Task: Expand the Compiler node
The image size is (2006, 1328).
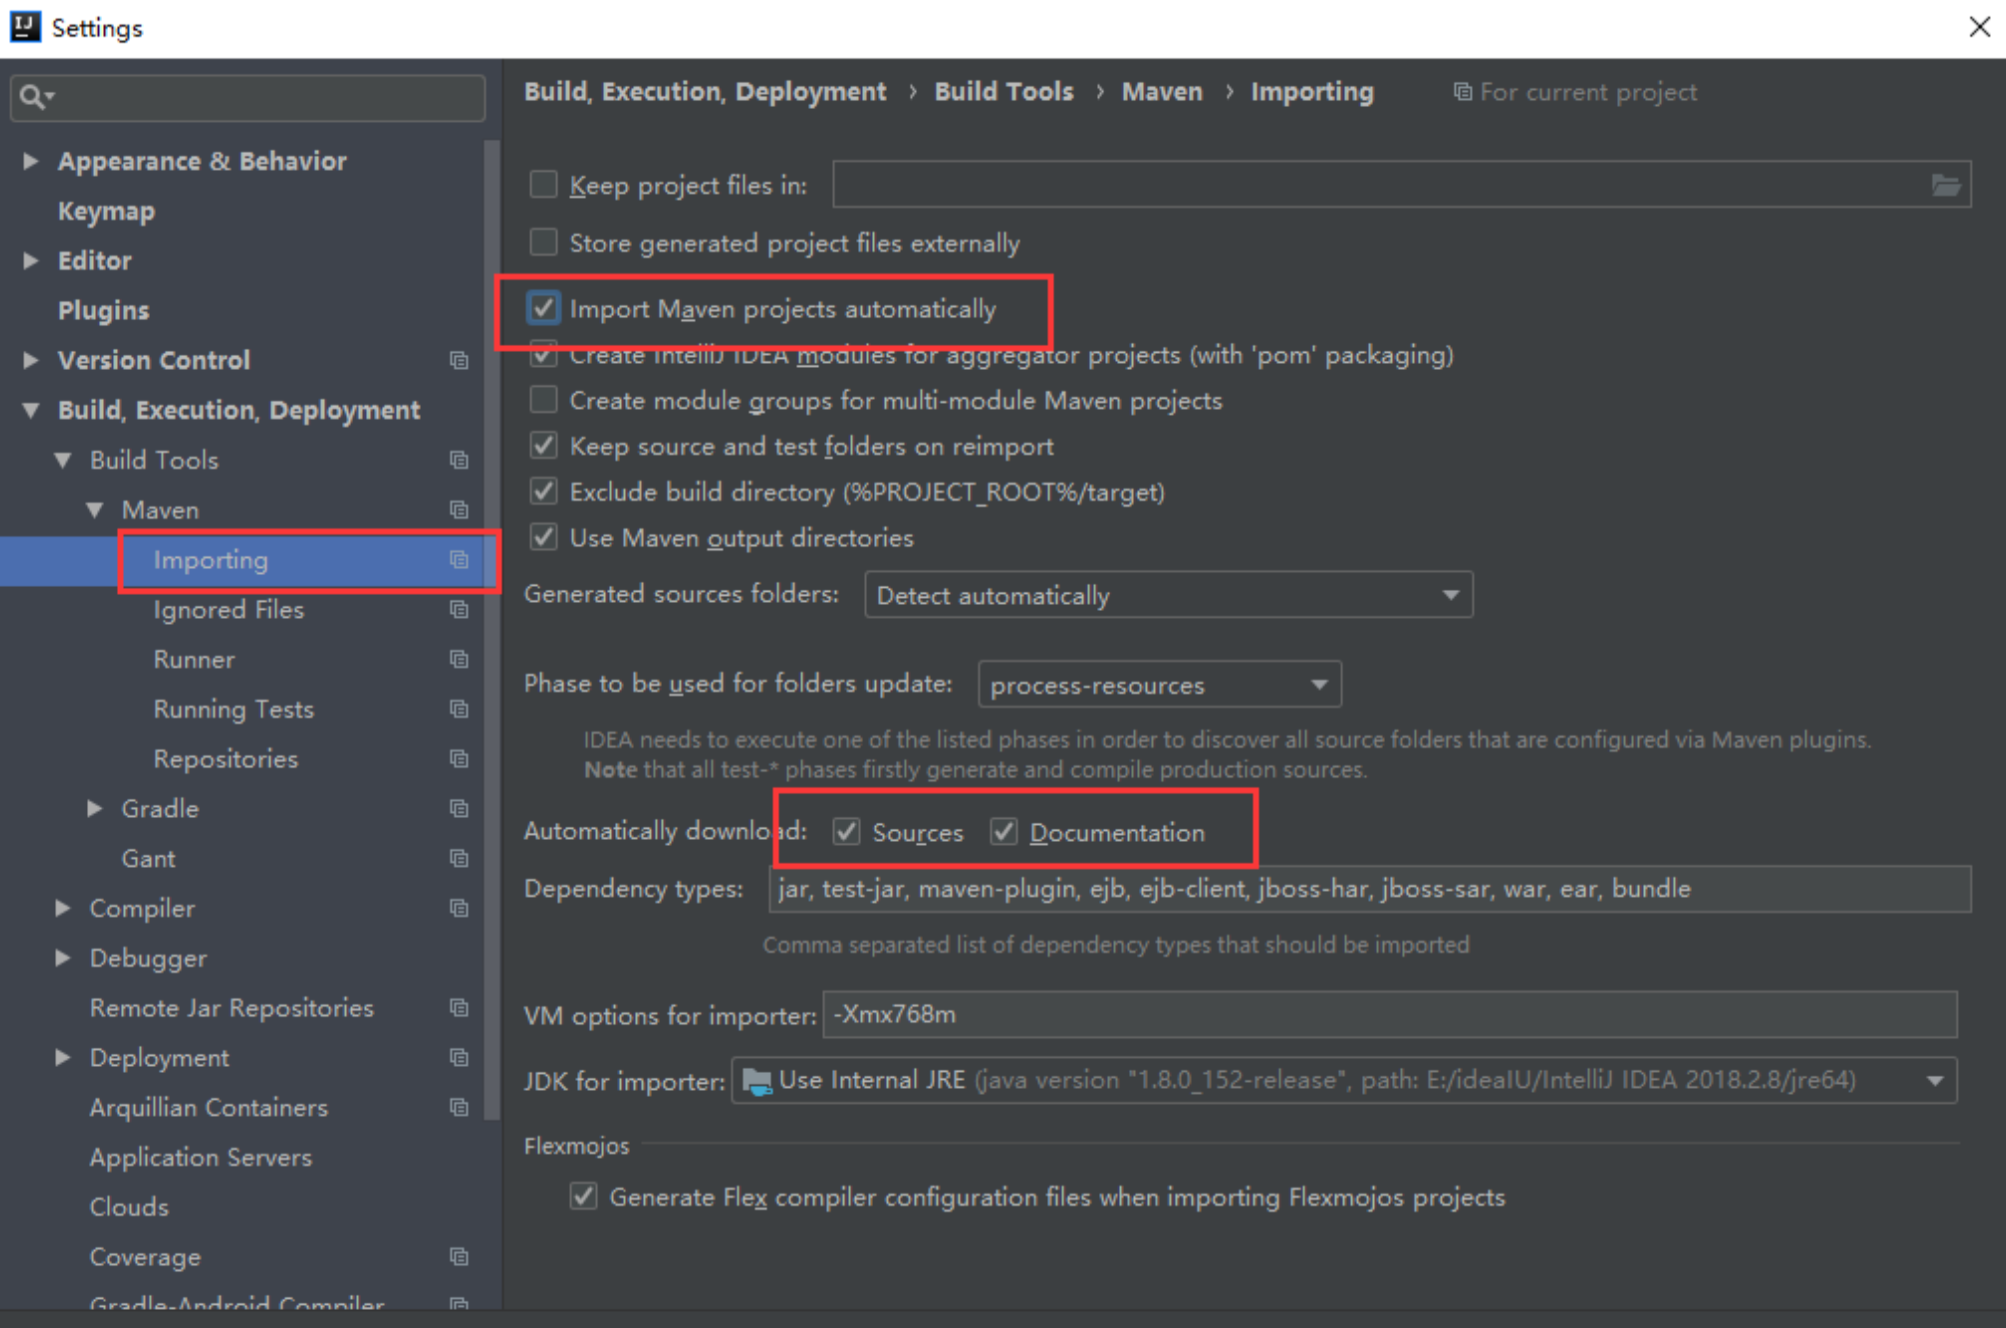Action: point(63,908)
